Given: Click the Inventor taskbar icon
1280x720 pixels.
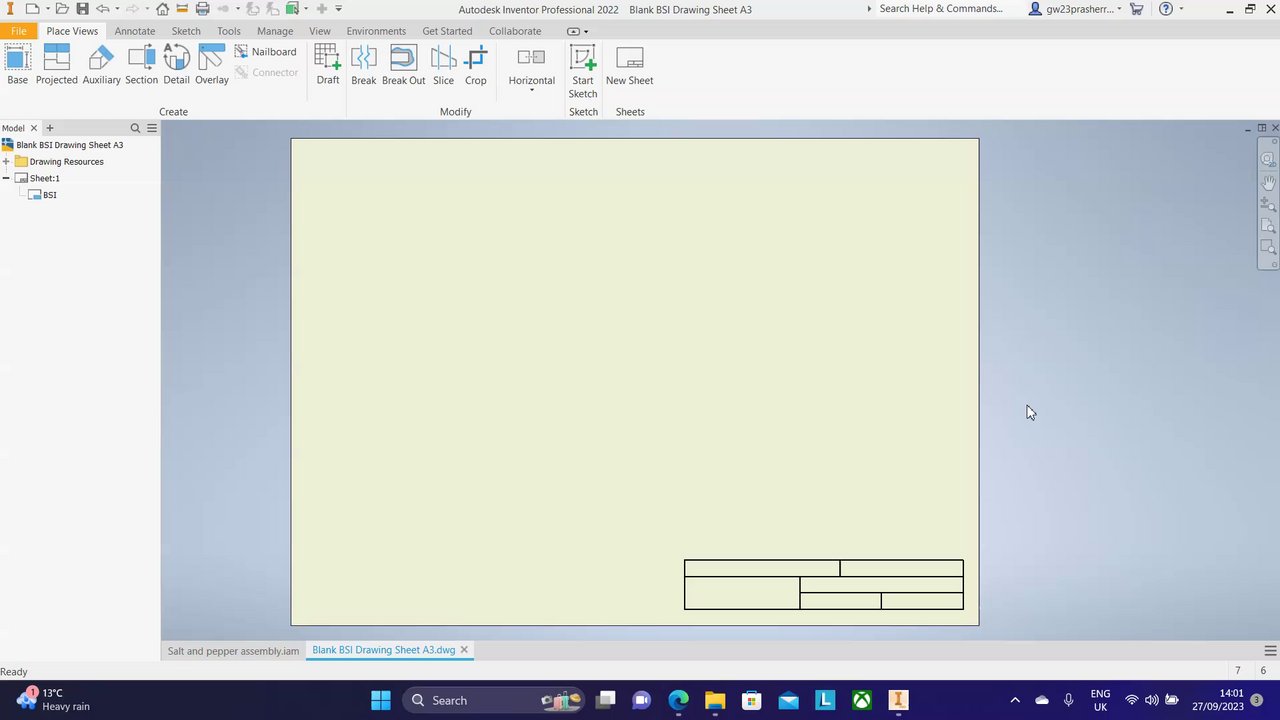Looking at the screenshot, I should click(898, 700).
